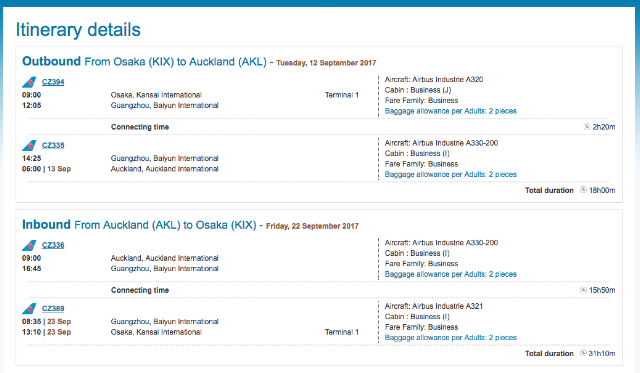Click airline logo beside CZ389
The height and width of the screenshot is (373, 640).
pos(29,309)
